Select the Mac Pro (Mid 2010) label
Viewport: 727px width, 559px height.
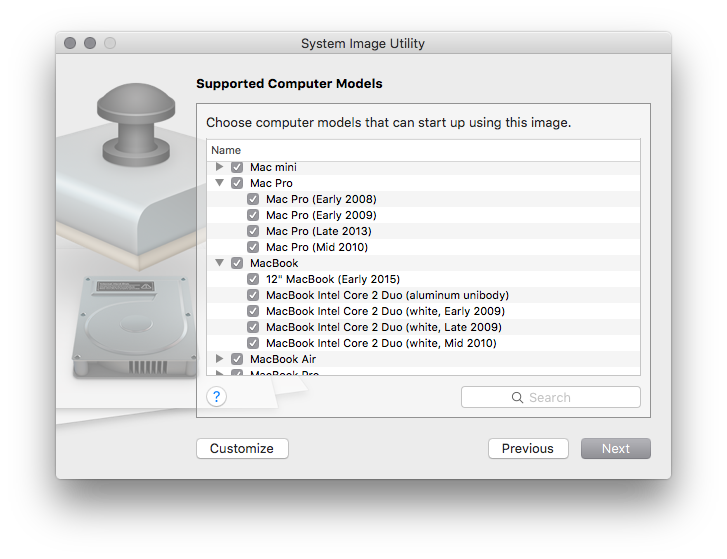(317, 247)
